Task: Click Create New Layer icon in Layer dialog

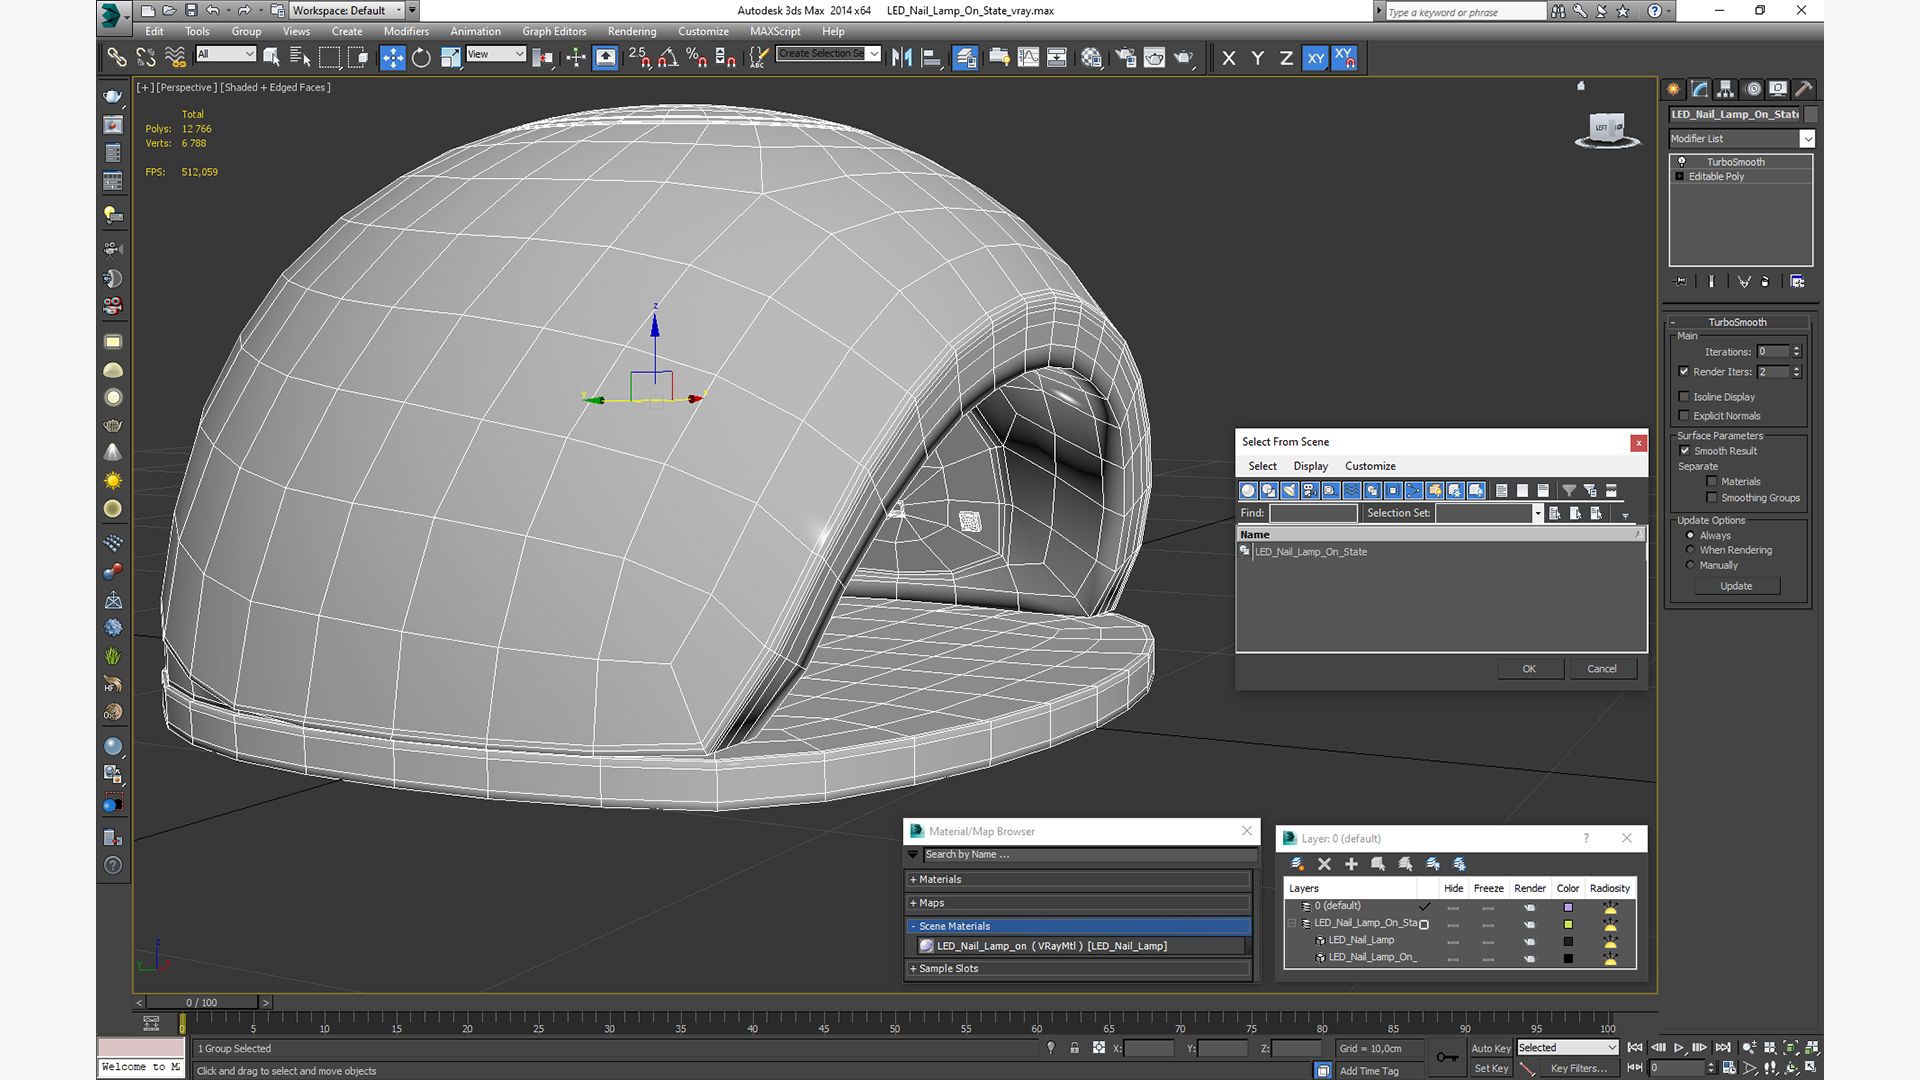Action: (x=1297, y=864)
